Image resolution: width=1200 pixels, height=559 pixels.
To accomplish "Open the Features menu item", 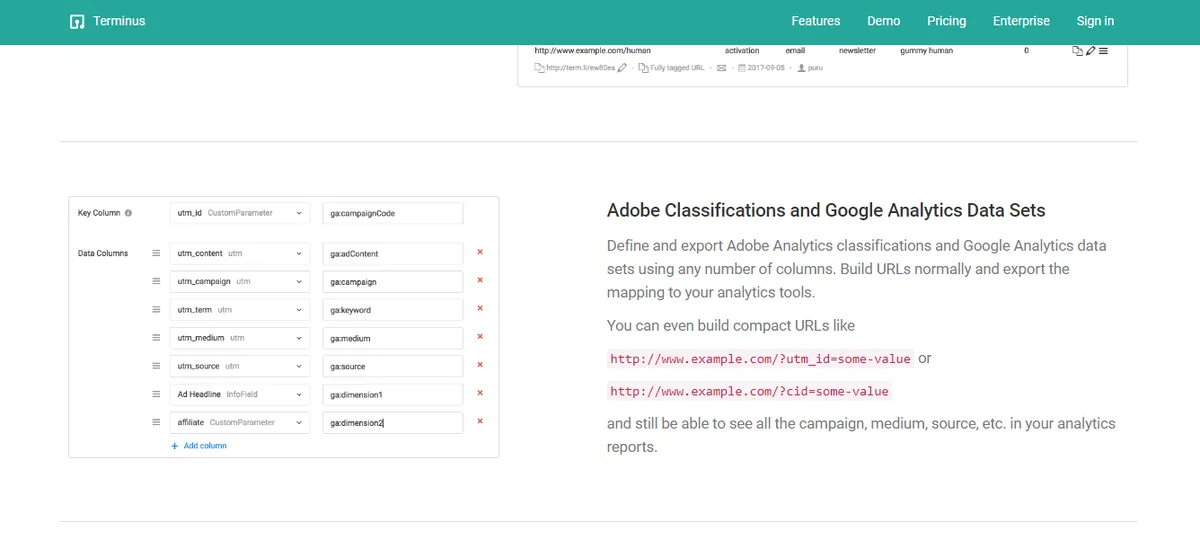I will coord(815,21).
